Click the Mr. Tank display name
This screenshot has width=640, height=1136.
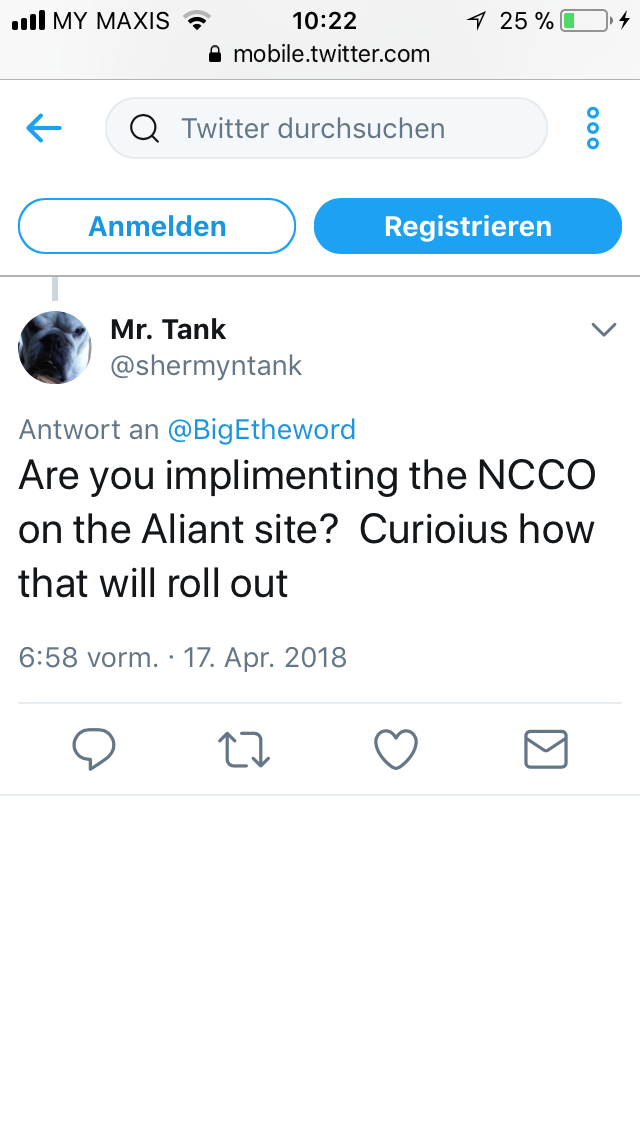tap(168, 329)
